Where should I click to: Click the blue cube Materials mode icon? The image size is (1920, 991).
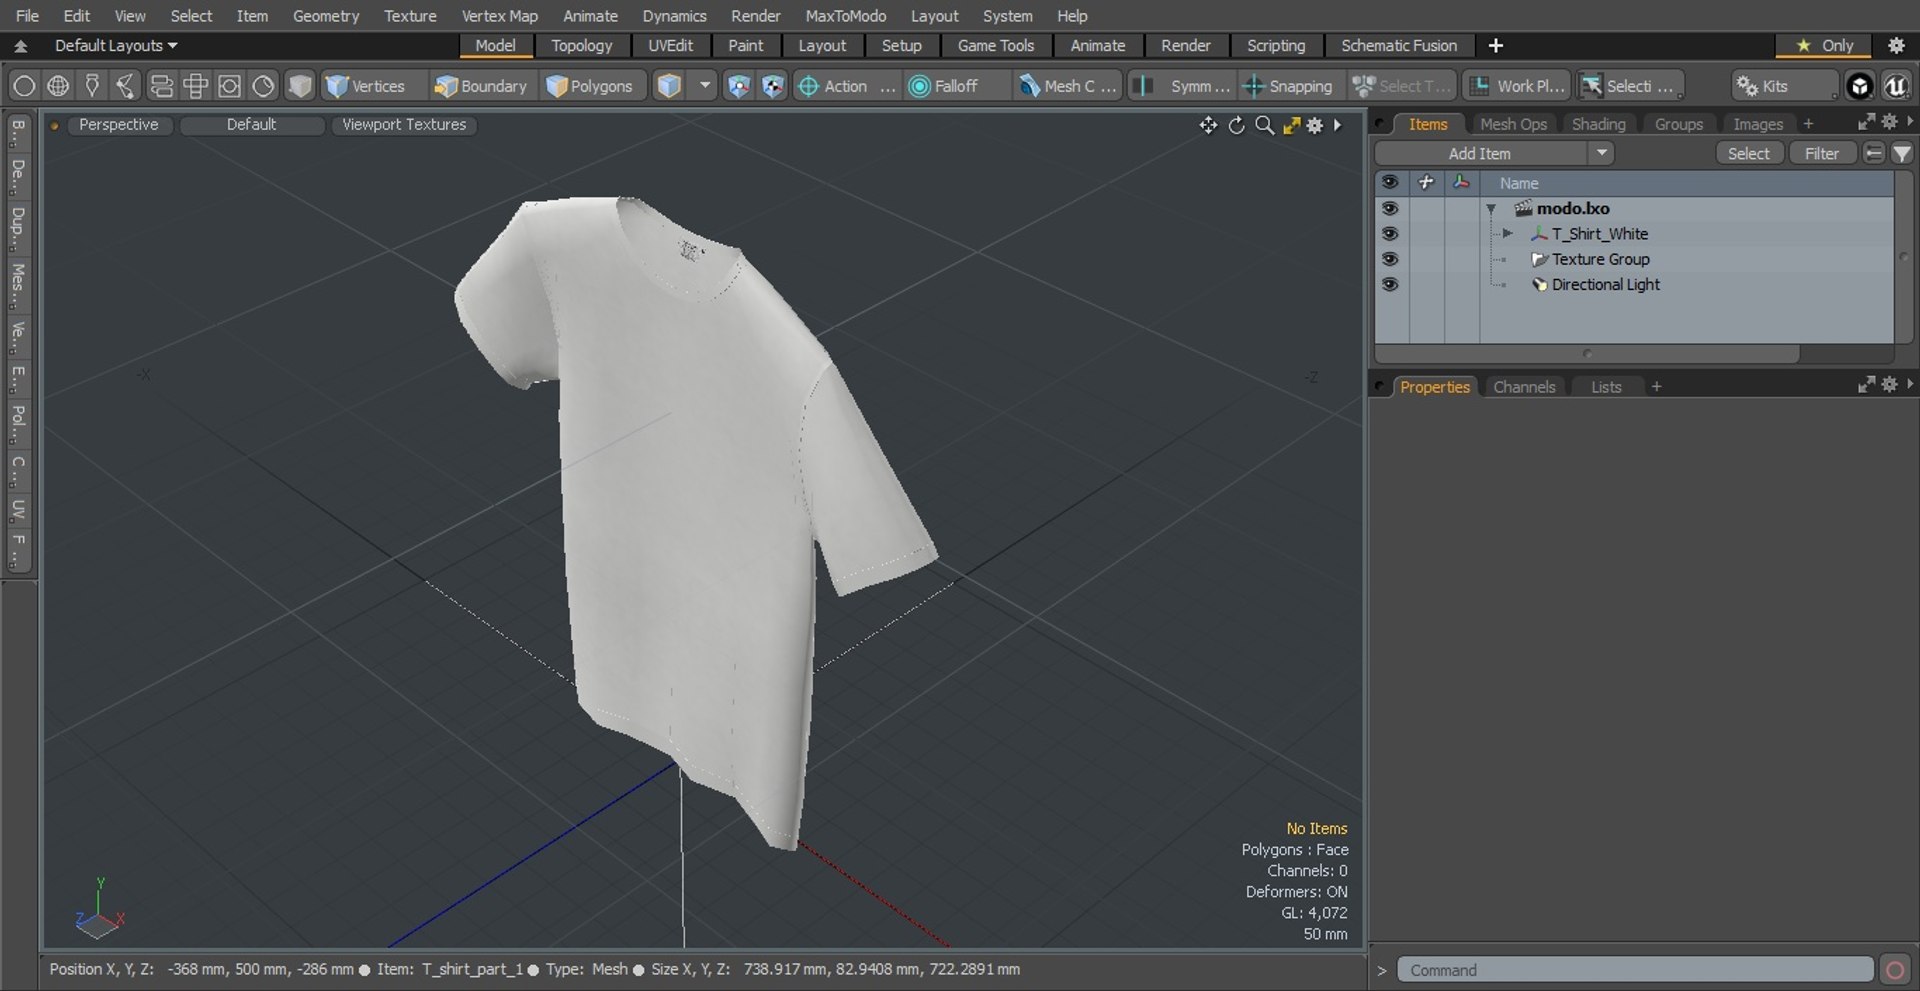click(669, 86)
